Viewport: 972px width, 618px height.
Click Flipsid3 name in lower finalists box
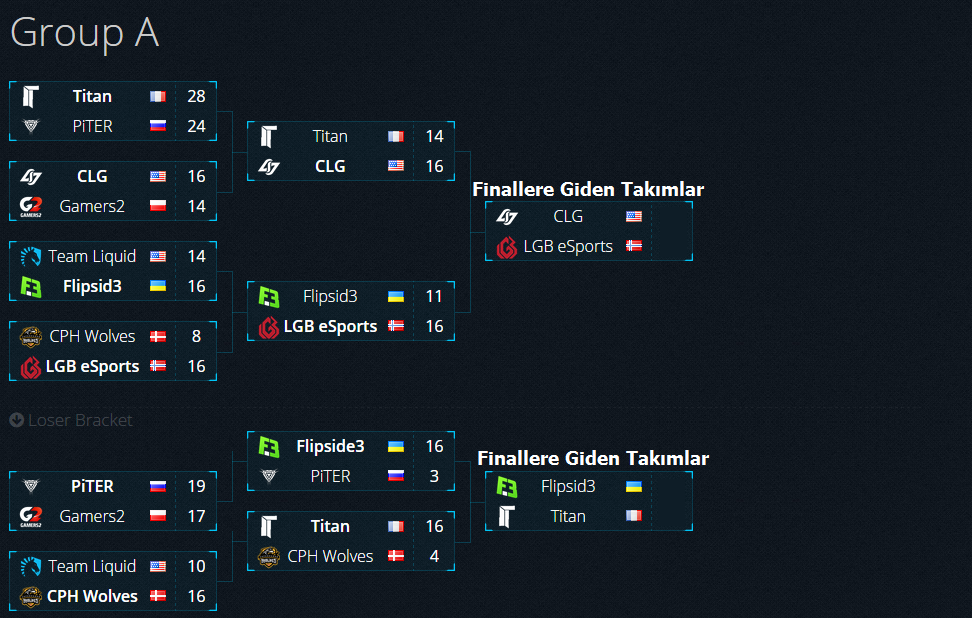pyautogui.click(x=568, y=487)
